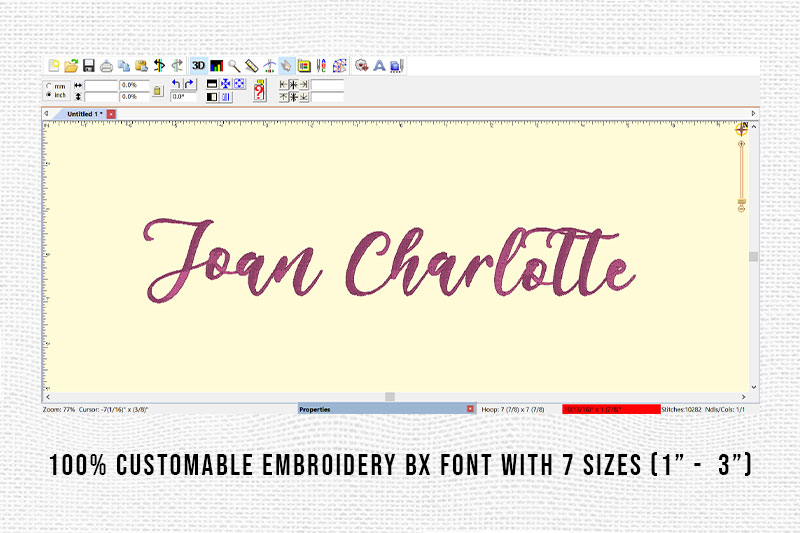Open the hoop preferences icon
The width and height of the screenshot is (800, 533).
click(x=304, y=66)
